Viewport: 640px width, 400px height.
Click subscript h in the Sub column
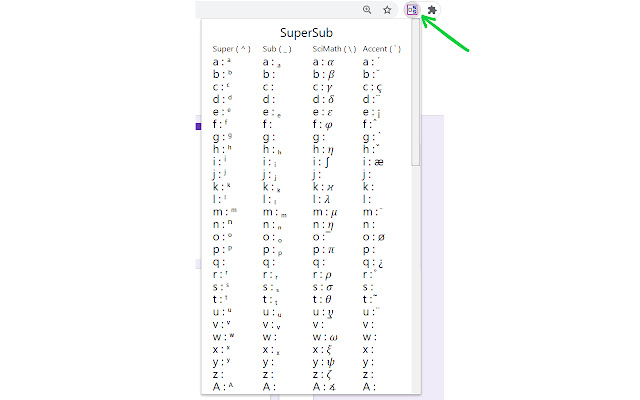279,152
